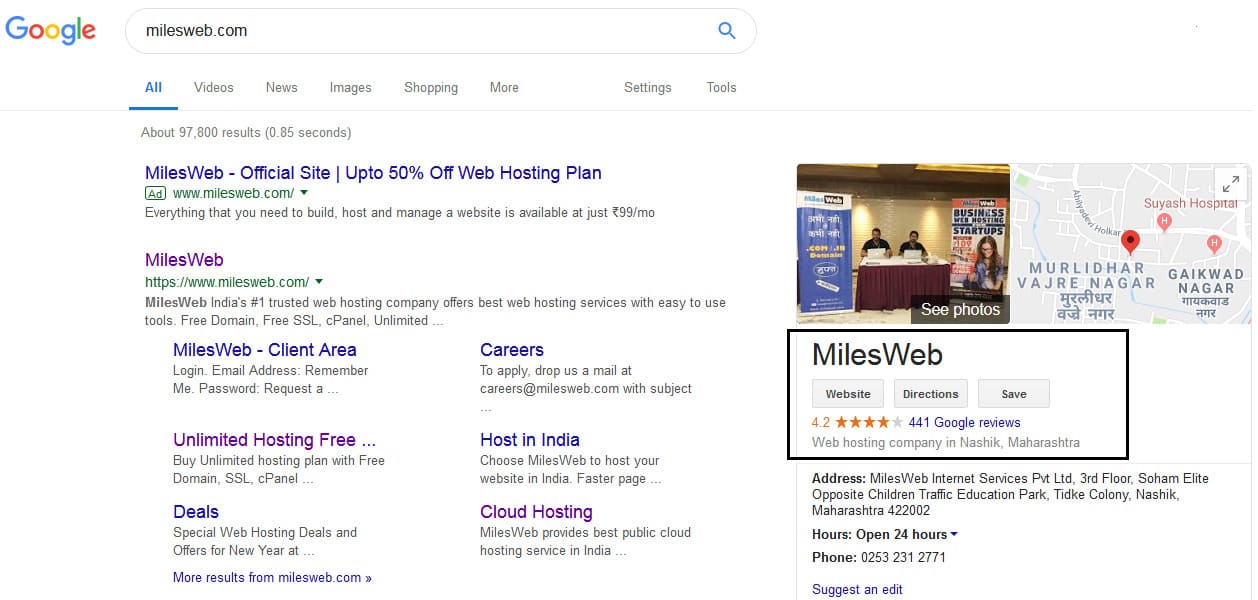Open the dropdown arrow next to https://www.milesweb.com/
The image size is (1258, 600).
coord(319,282)
